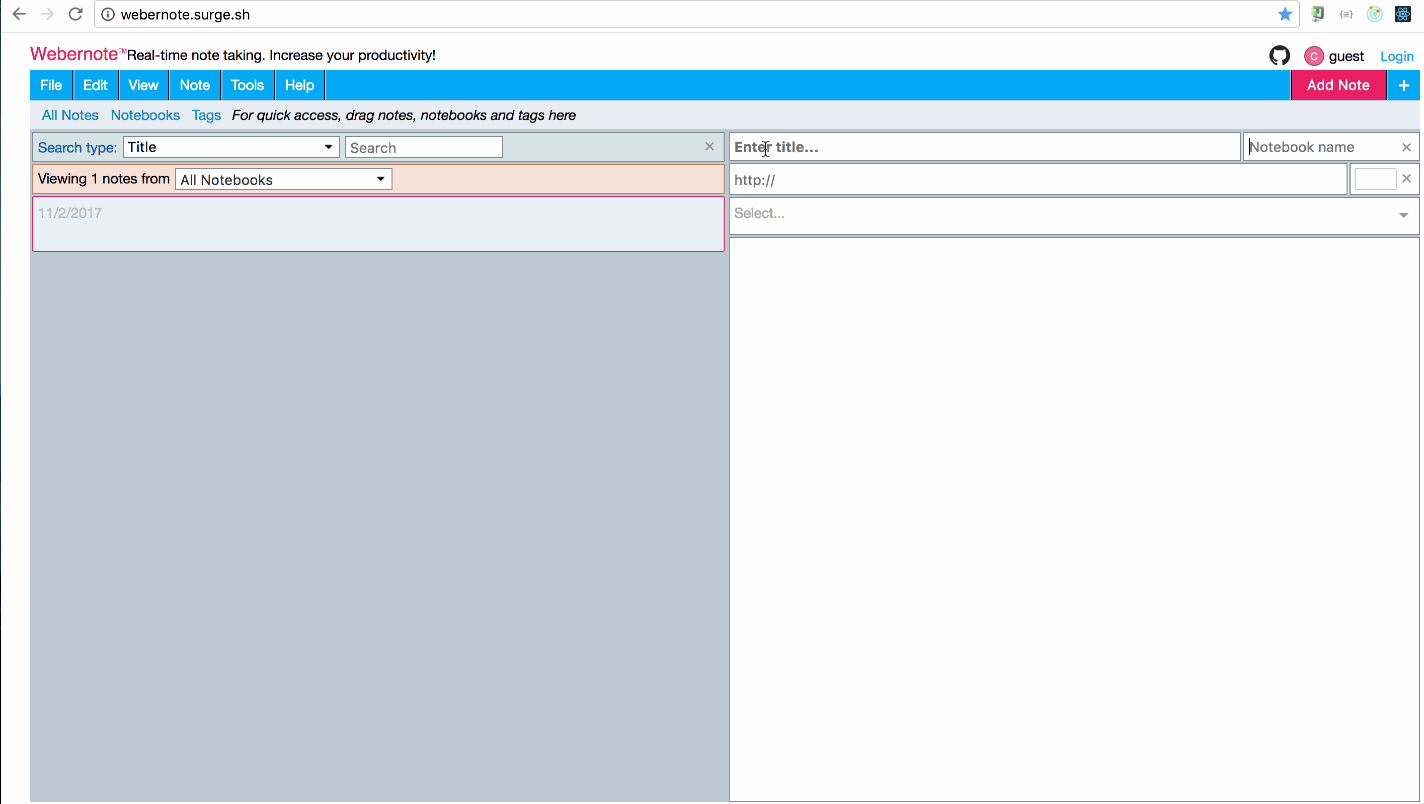Open the Help menu

coord(299,85)
